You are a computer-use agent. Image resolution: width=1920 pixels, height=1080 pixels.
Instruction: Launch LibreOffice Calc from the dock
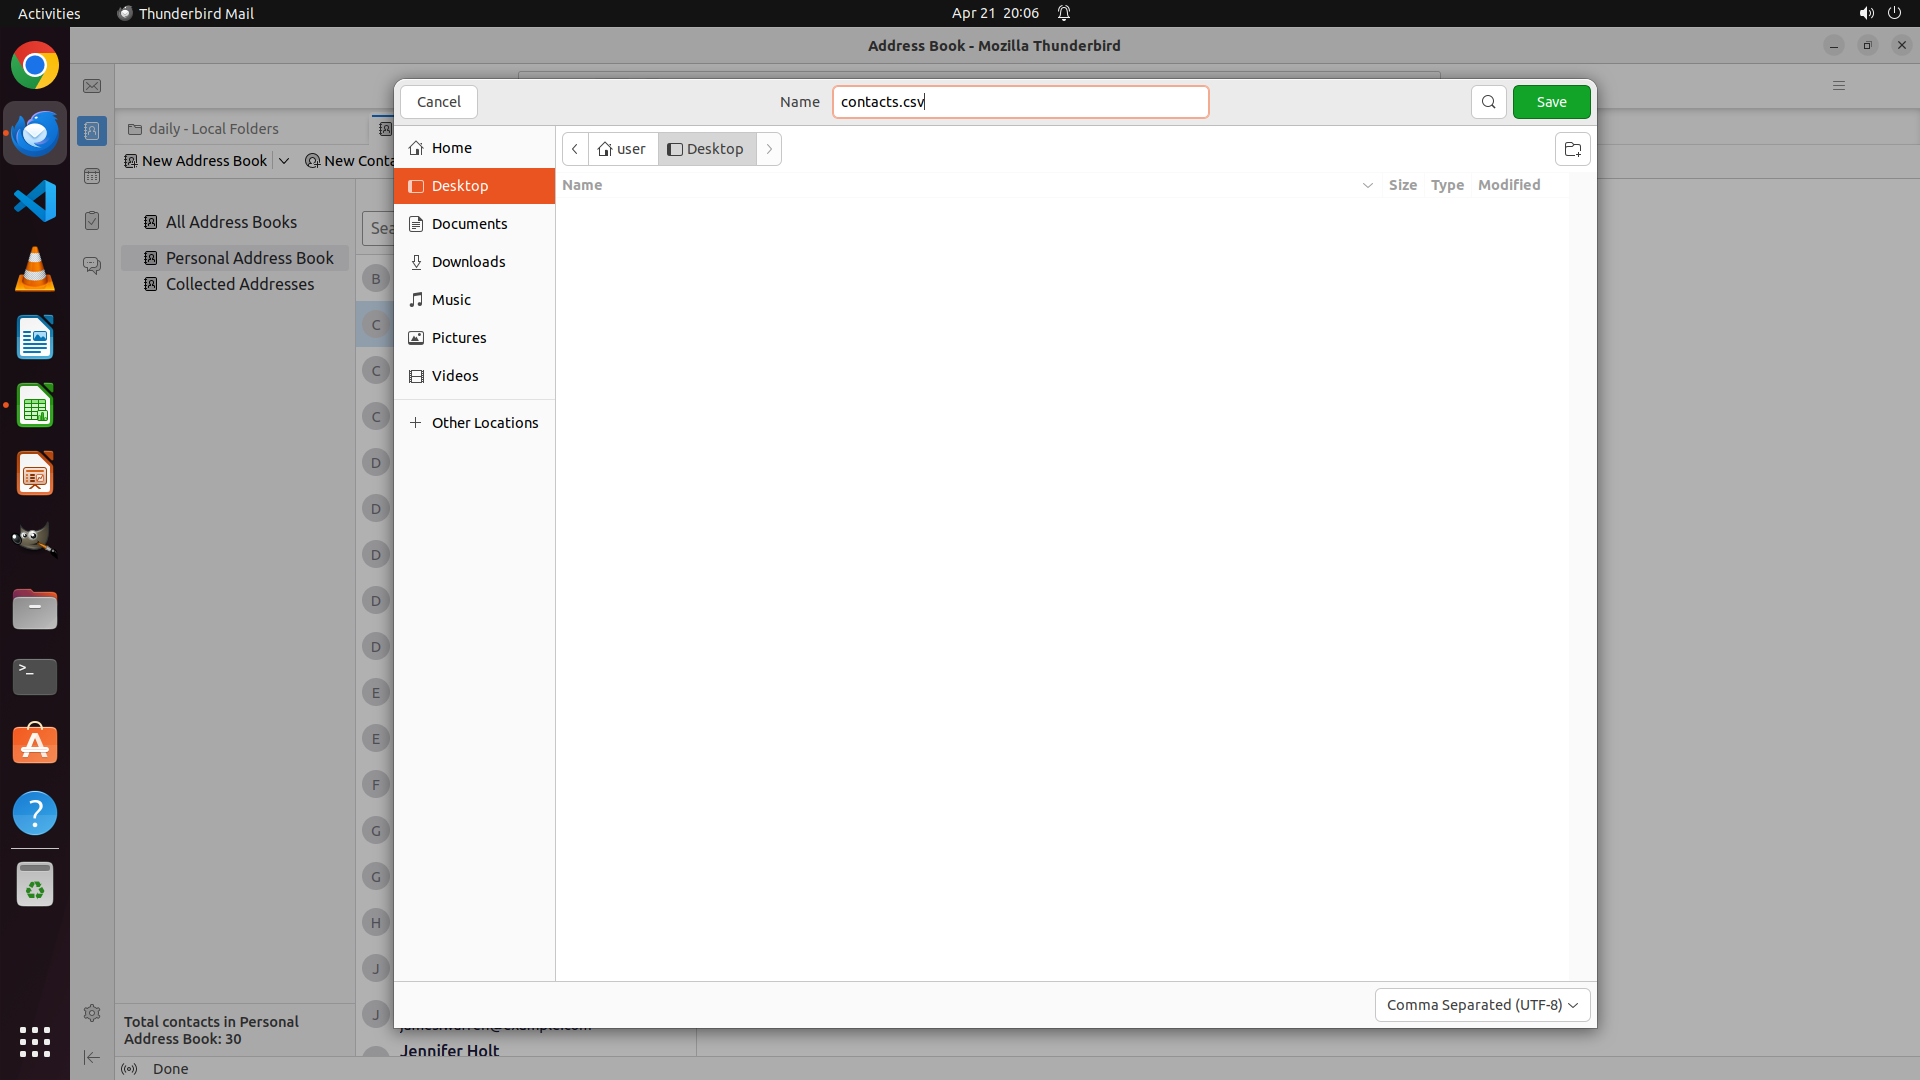pos(35,406)
